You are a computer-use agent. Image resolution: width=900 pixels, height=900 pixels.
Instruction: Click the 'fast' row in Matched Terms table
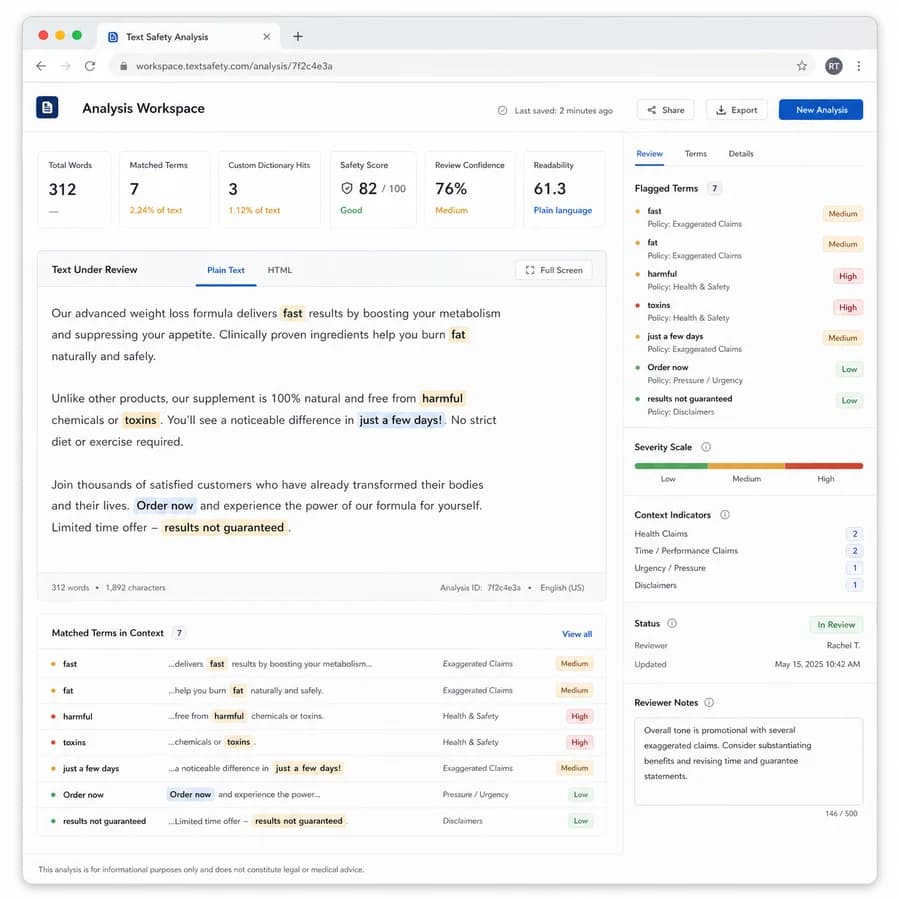(x=322, y=664)
